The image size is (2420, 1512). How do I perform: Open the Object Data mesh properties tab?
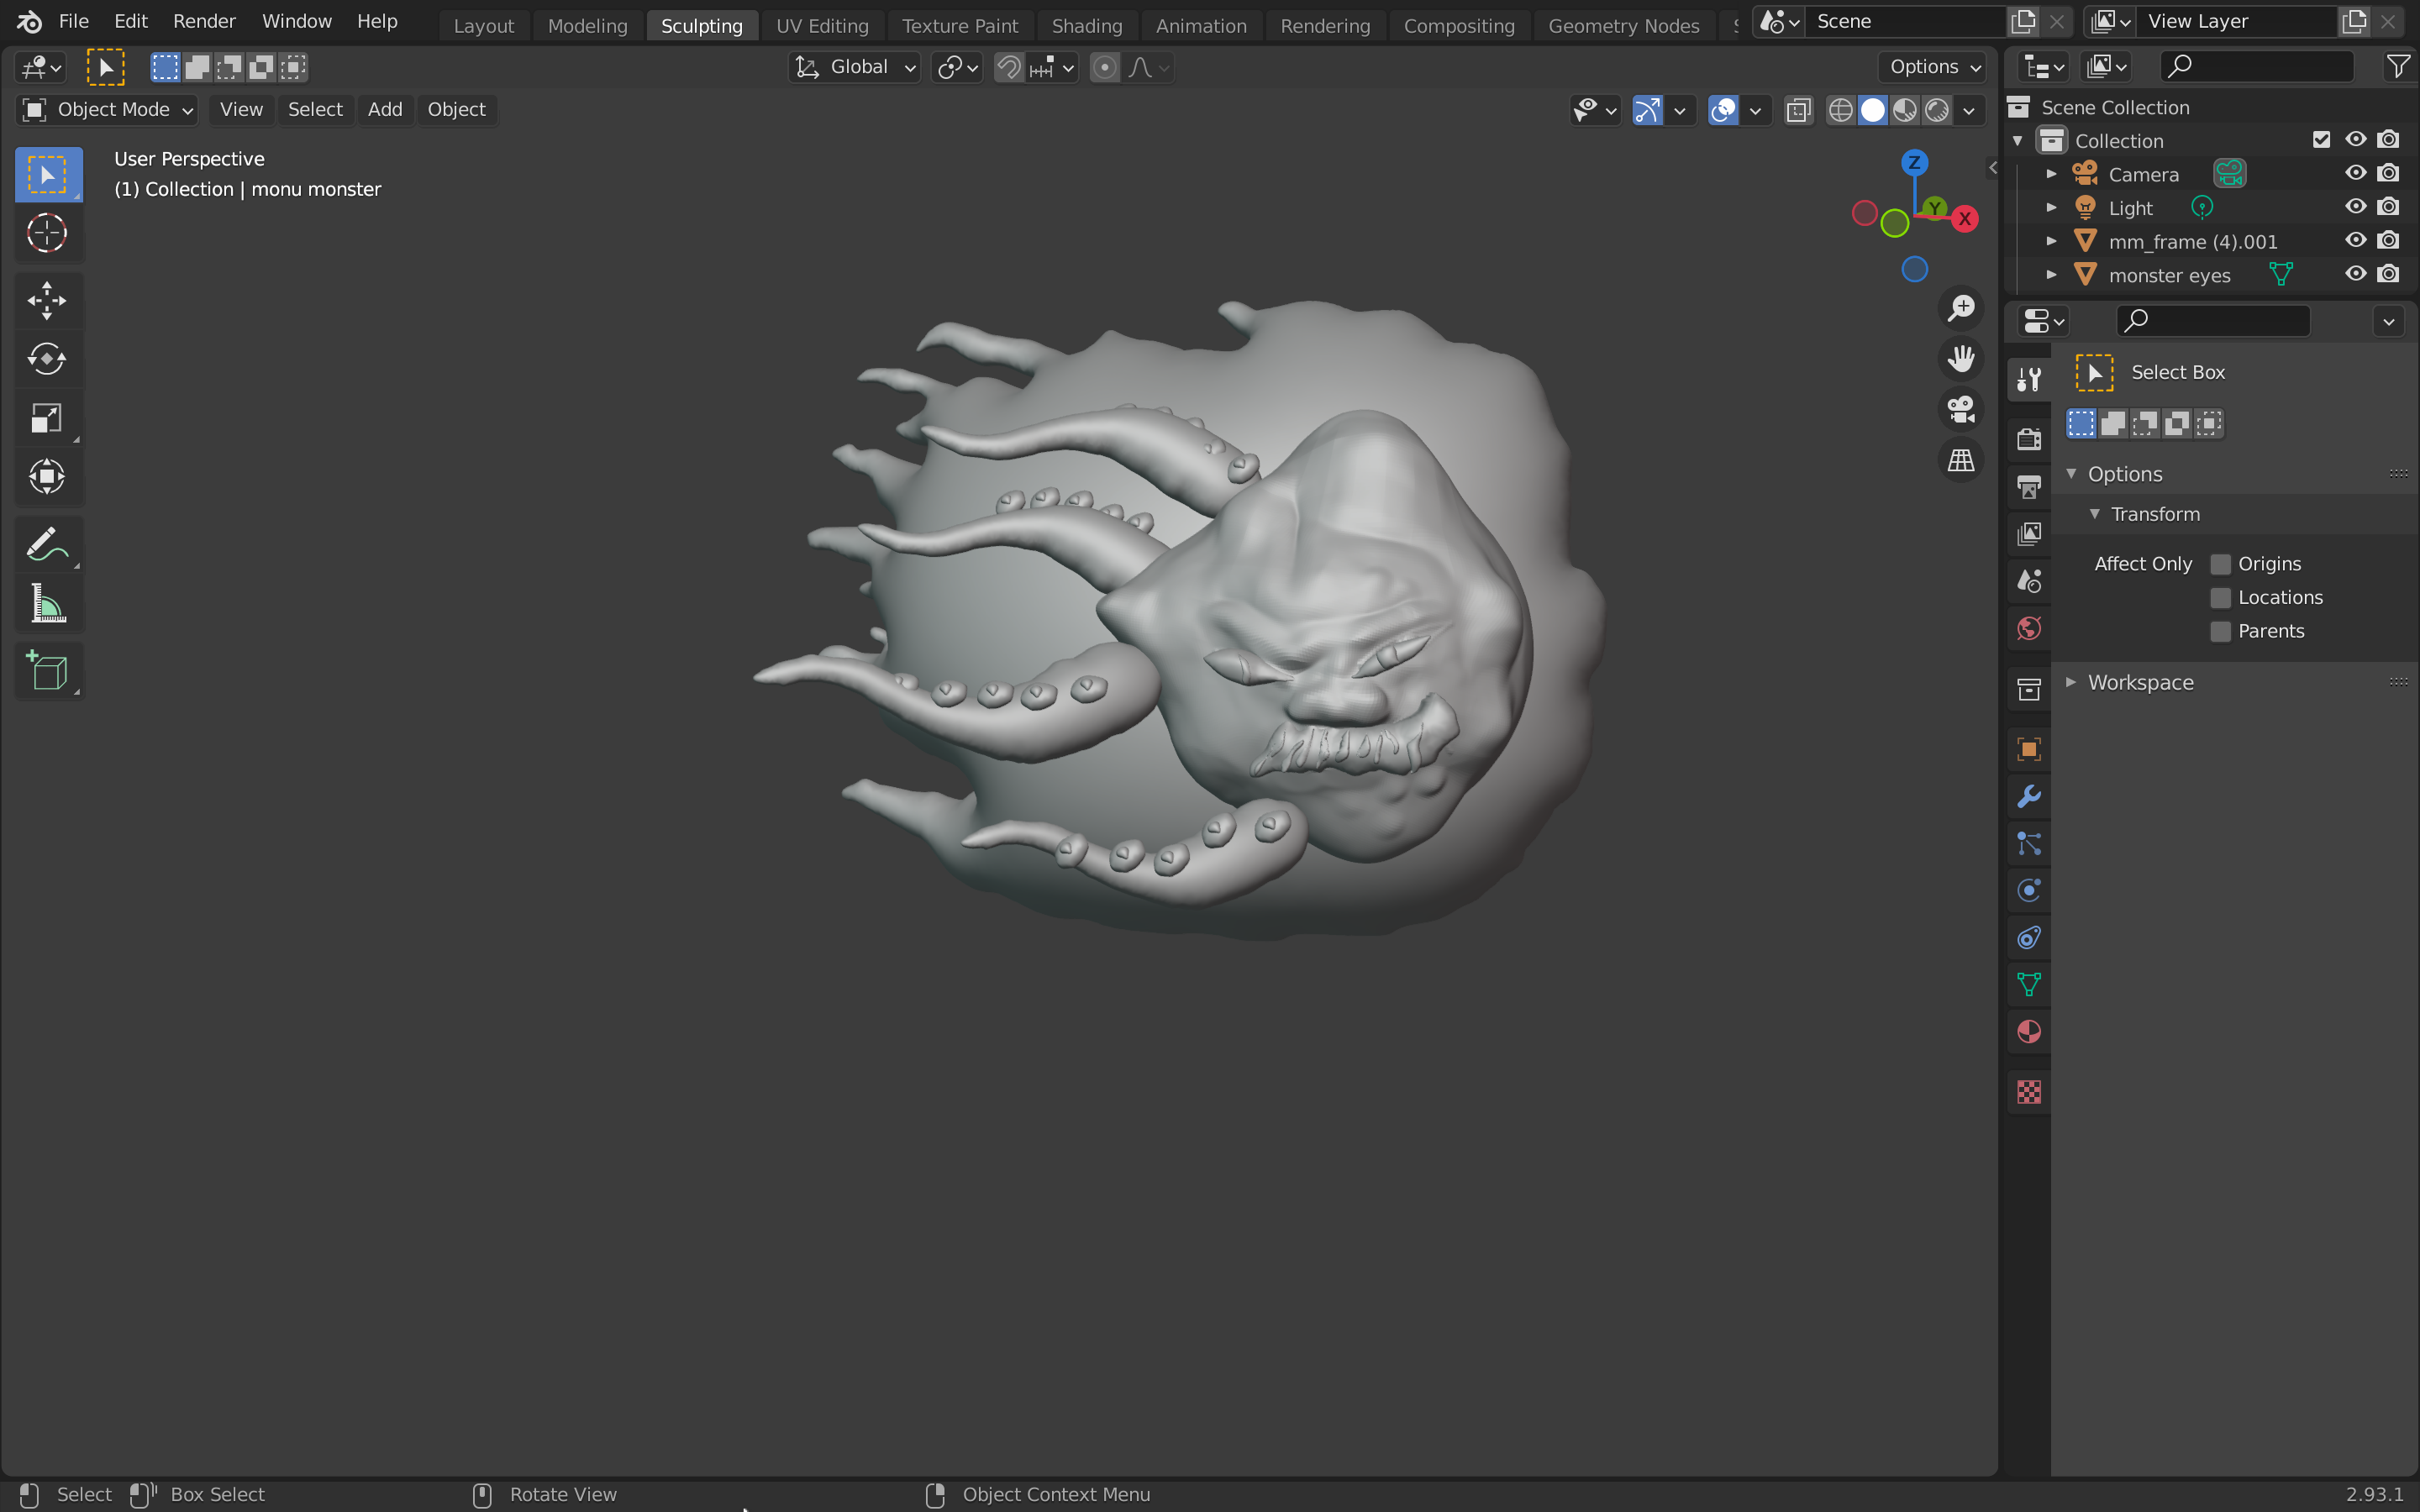coord(2029,985)
